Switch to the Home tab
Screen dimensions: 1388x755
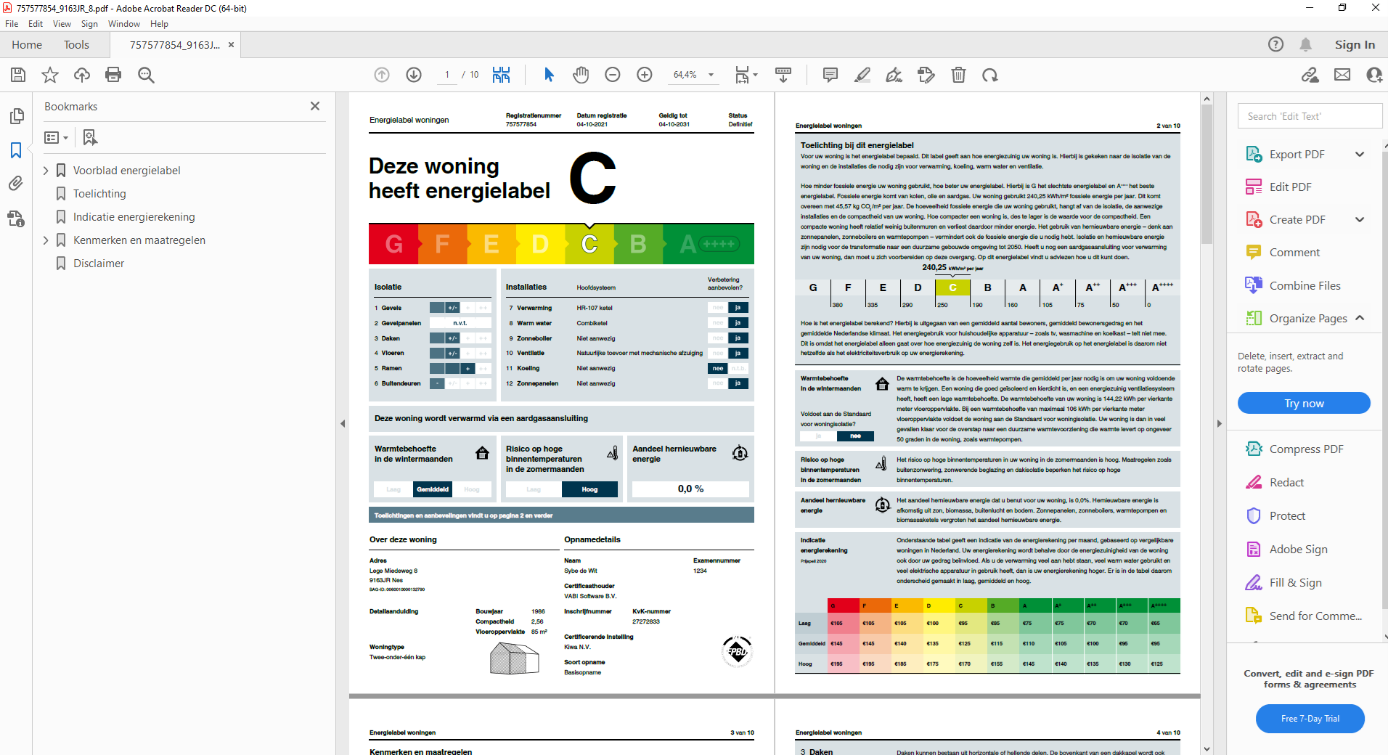click(27, 45)
